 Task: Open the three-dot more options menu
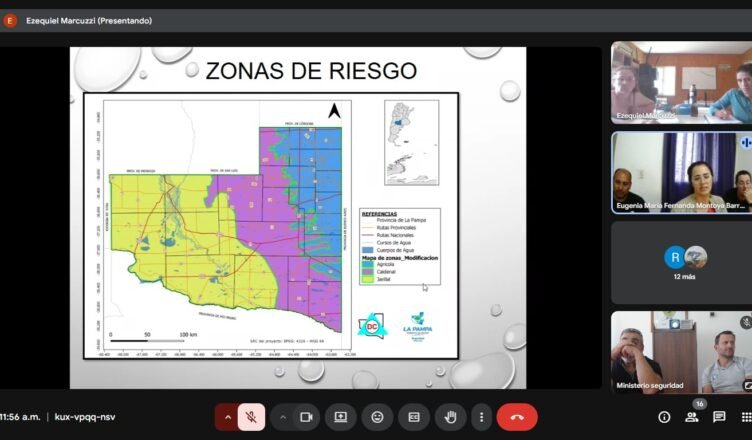481,417
